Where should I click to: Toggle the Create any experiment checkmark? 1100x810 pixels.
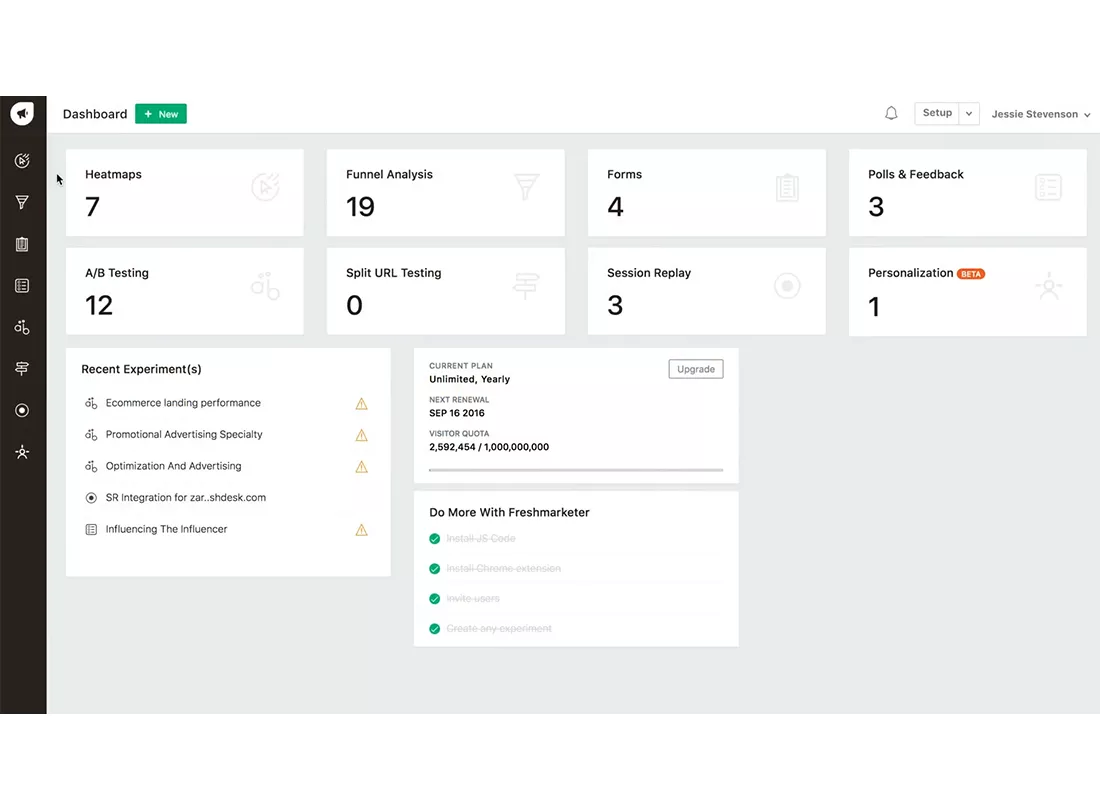434,629
